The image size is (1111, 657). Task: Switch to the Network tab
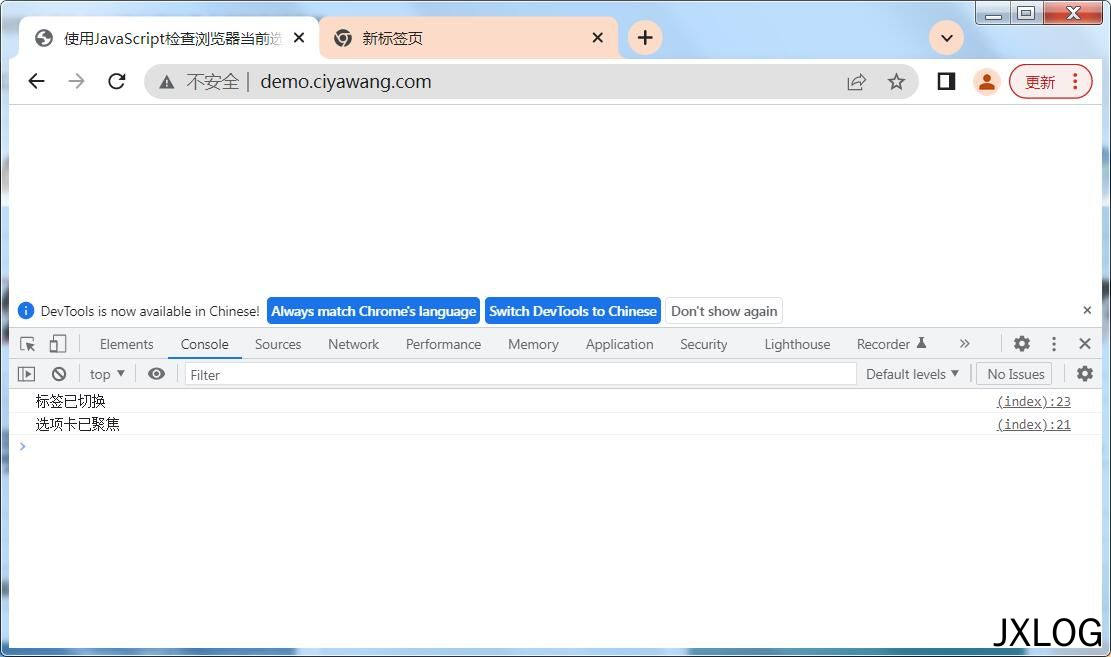[x=353, y=344]
